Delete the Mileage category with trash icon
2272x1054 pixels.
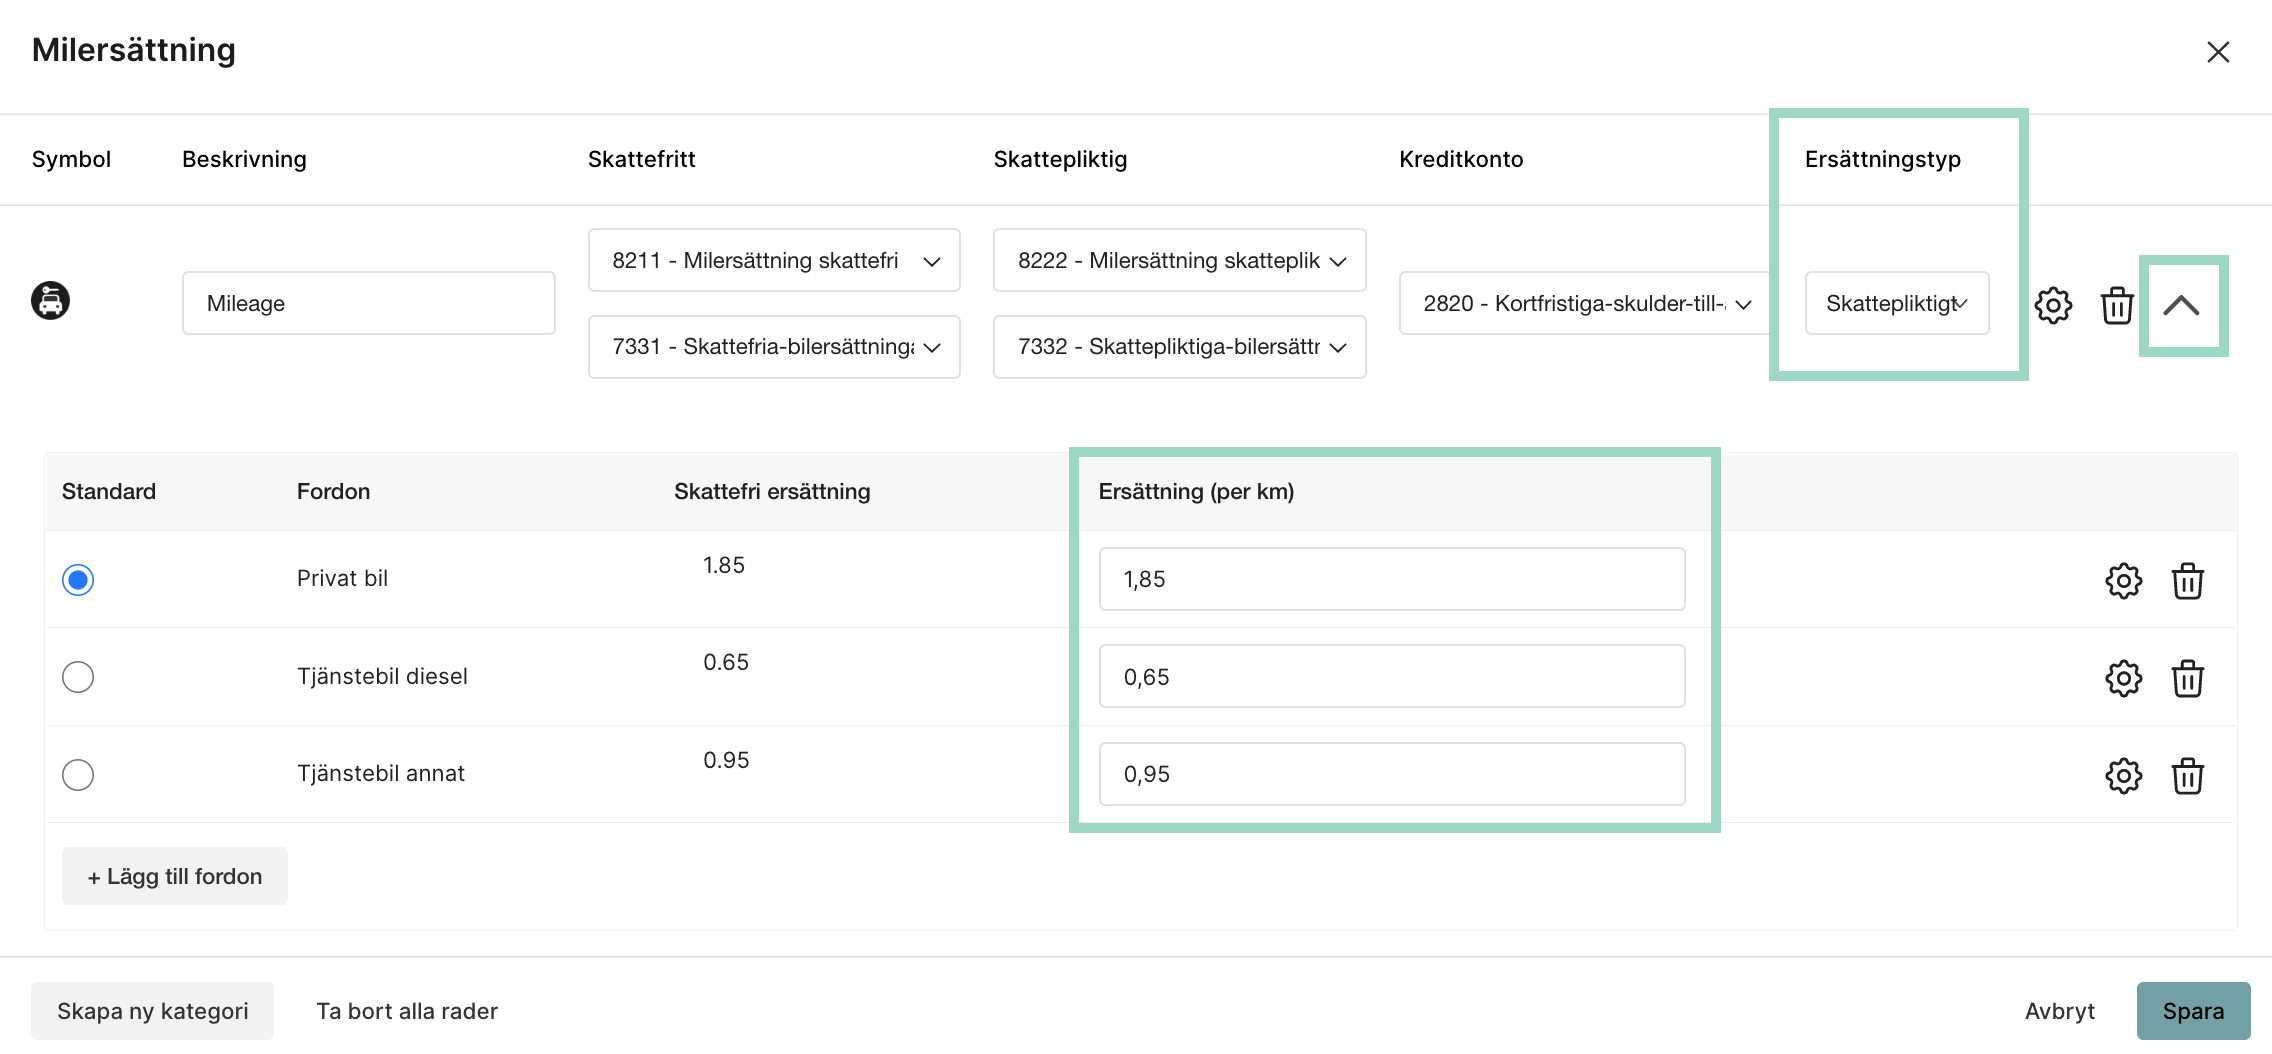[2117, 305]
